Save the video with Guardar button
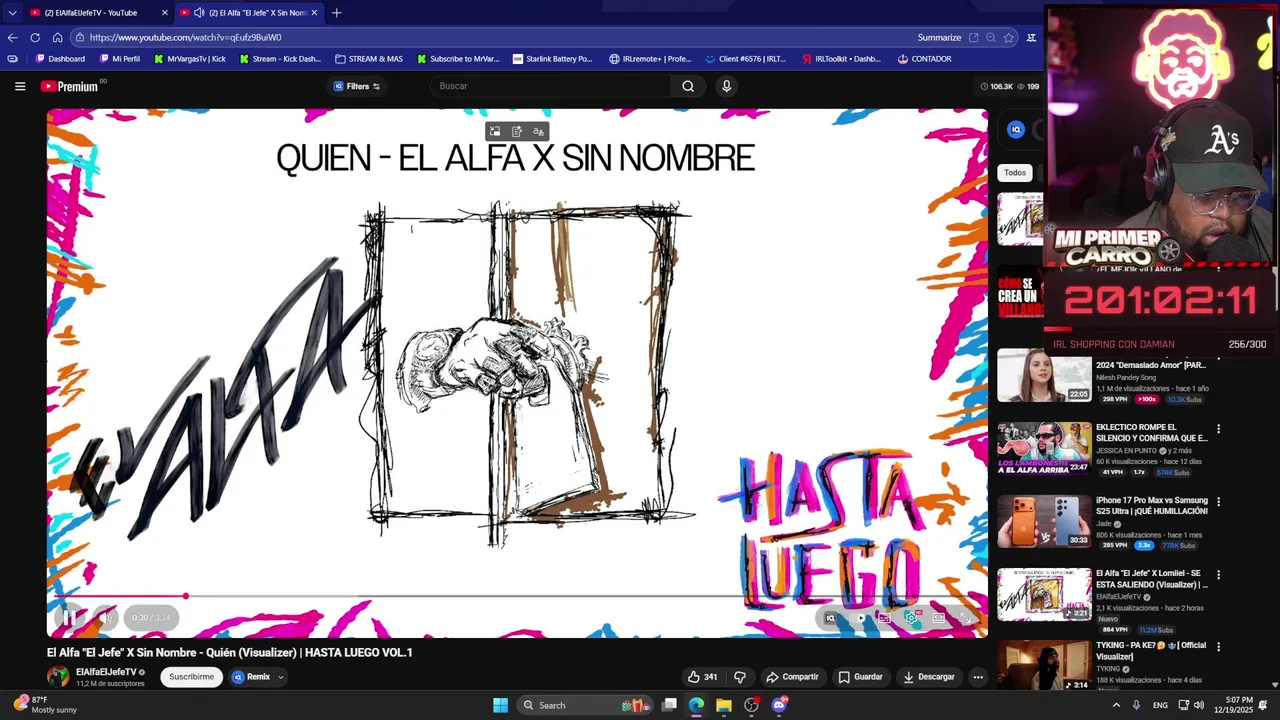 (861, 677)
